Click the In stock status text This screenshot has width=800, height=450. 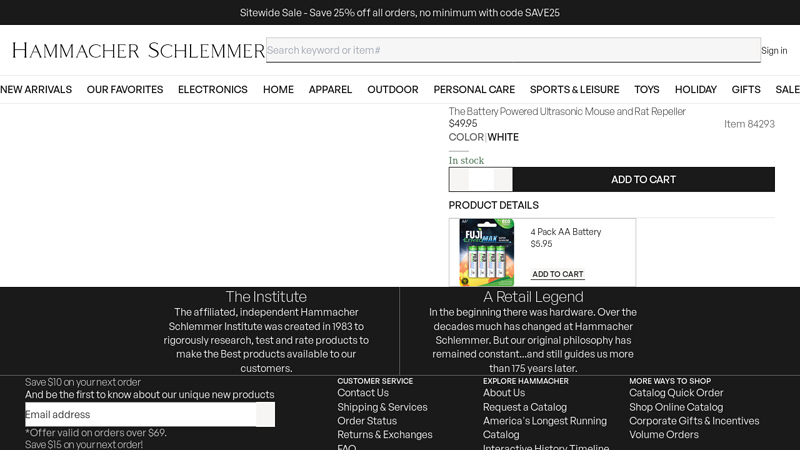466,160
